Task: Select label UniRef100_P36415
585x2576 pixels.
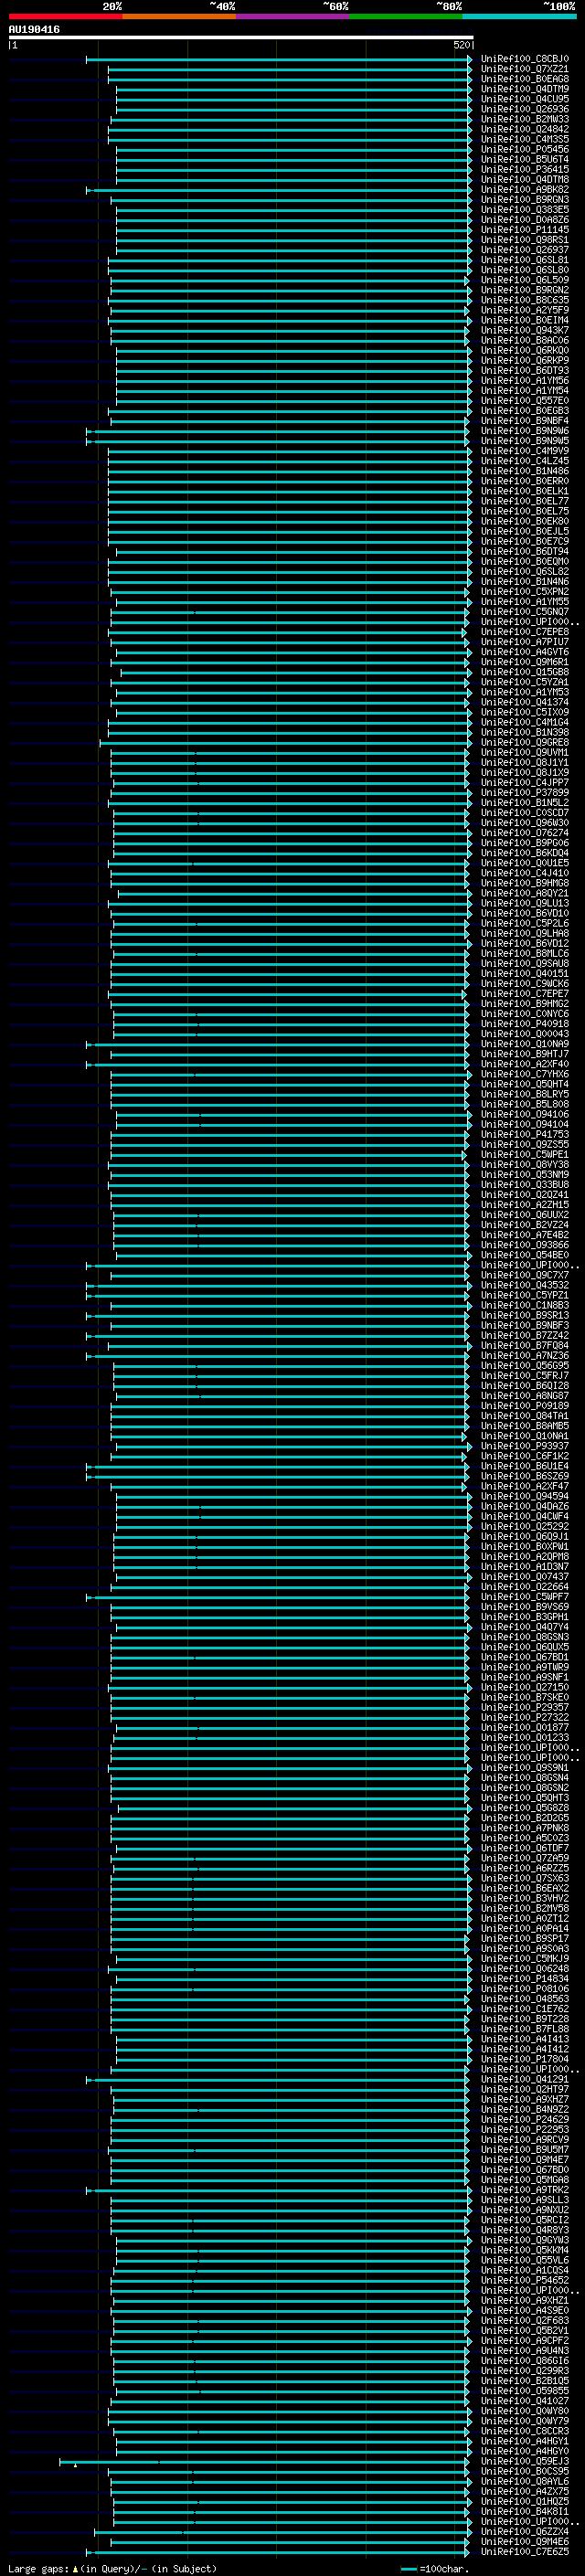Action: [525, 170]
